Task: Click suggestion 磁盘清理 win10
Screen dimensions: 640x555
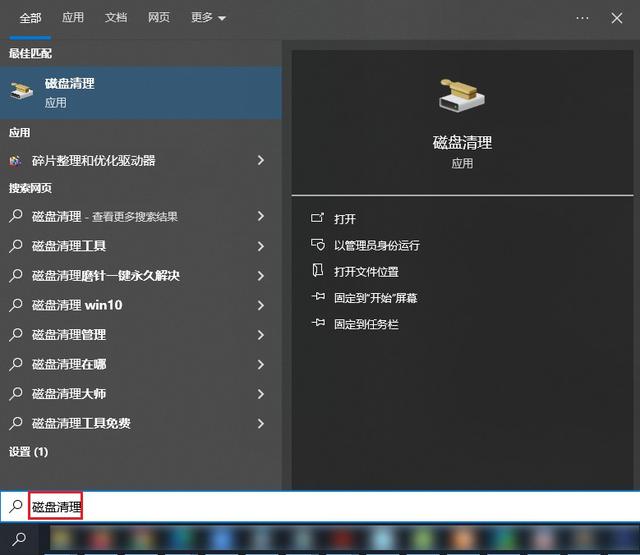Action: point(77,305)
